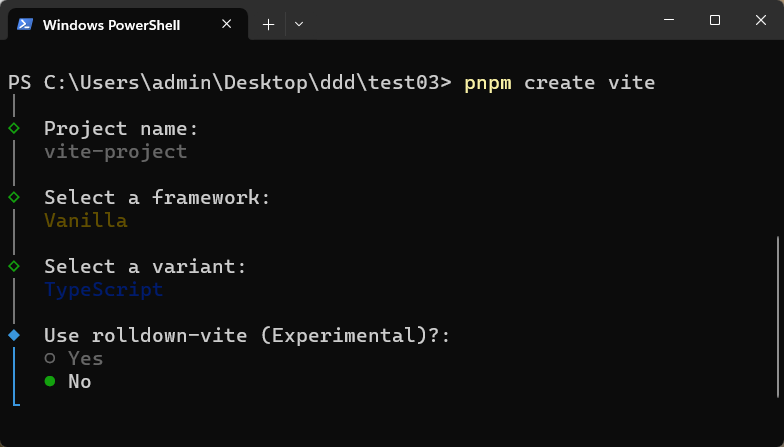Open the new tab profile dropdown

[x=299, y=24]
